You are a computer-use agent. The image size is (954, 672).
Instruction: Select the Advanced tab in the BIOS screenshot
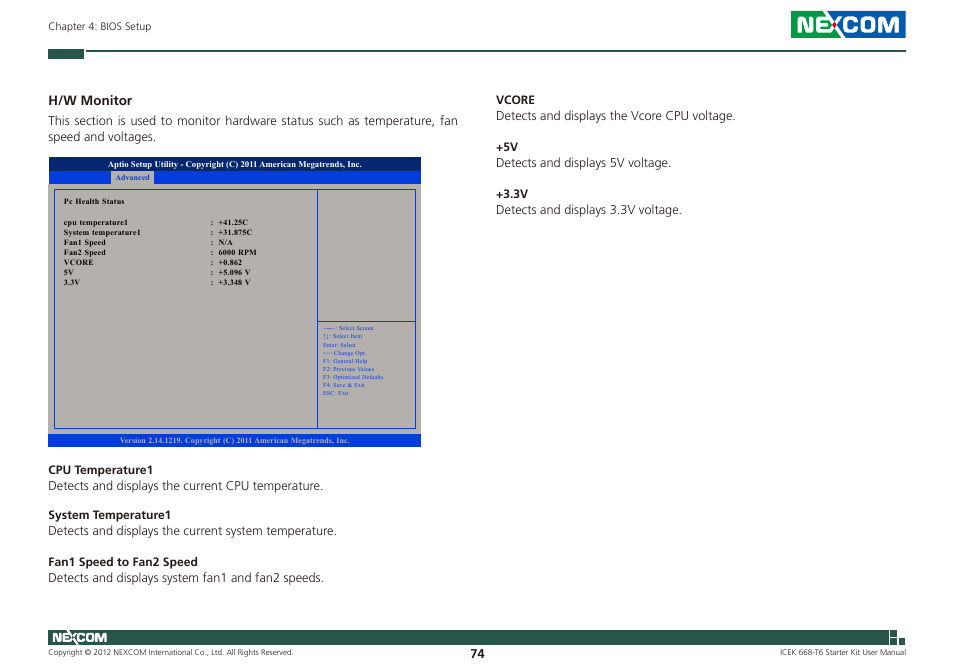[x=132, y=178]
